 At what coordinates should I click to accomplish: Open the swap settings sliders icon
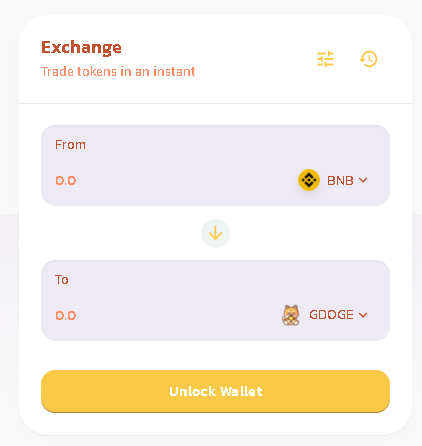(x=325, y=59)
